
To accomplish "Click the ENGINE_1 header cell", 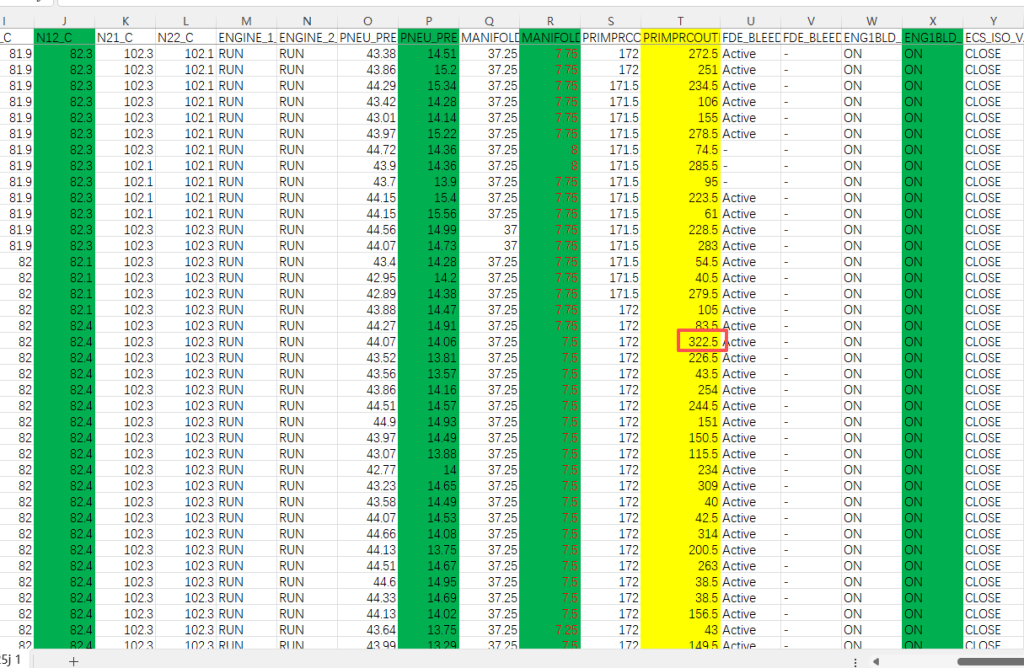I will pyautogui.click(x=245, y=37).
